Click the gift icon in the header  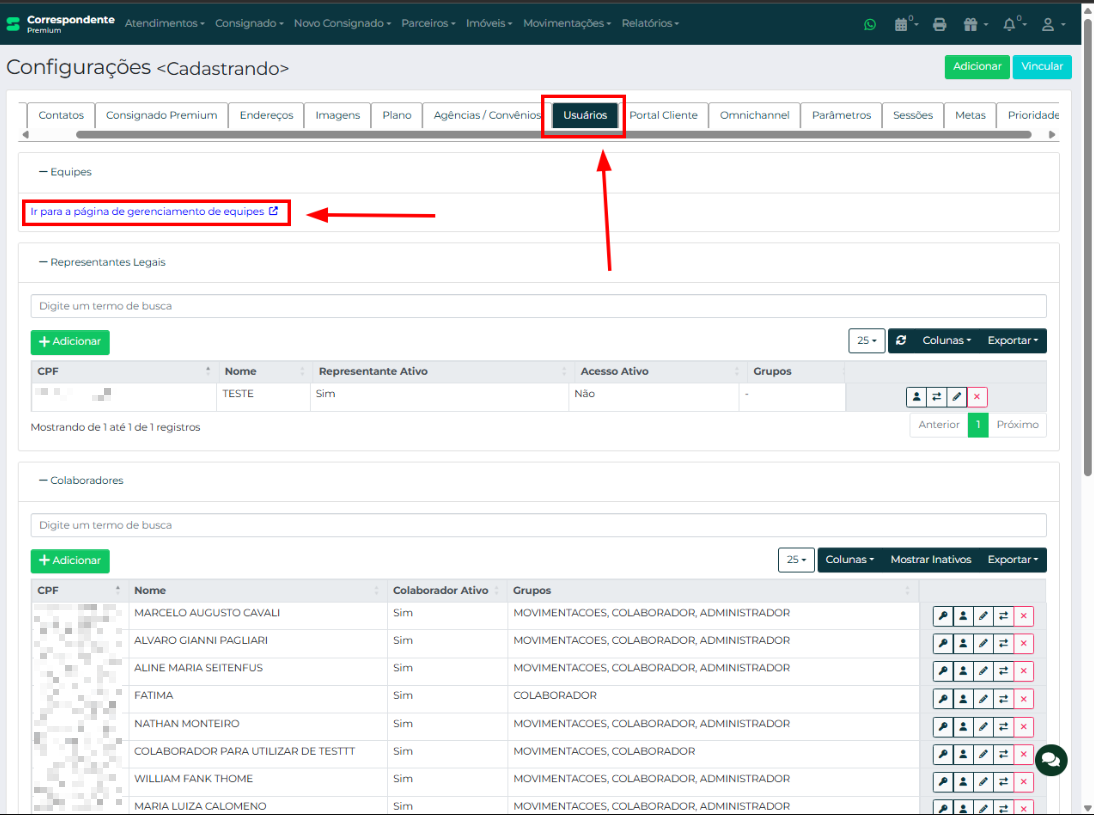click(x=972, y=24)
